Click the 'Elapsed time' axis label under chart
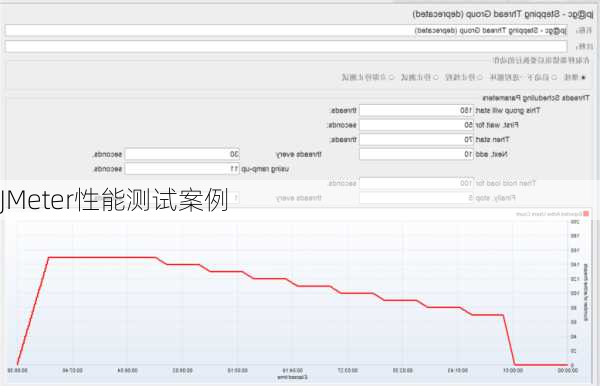600x386 pixels. (292, 377)
